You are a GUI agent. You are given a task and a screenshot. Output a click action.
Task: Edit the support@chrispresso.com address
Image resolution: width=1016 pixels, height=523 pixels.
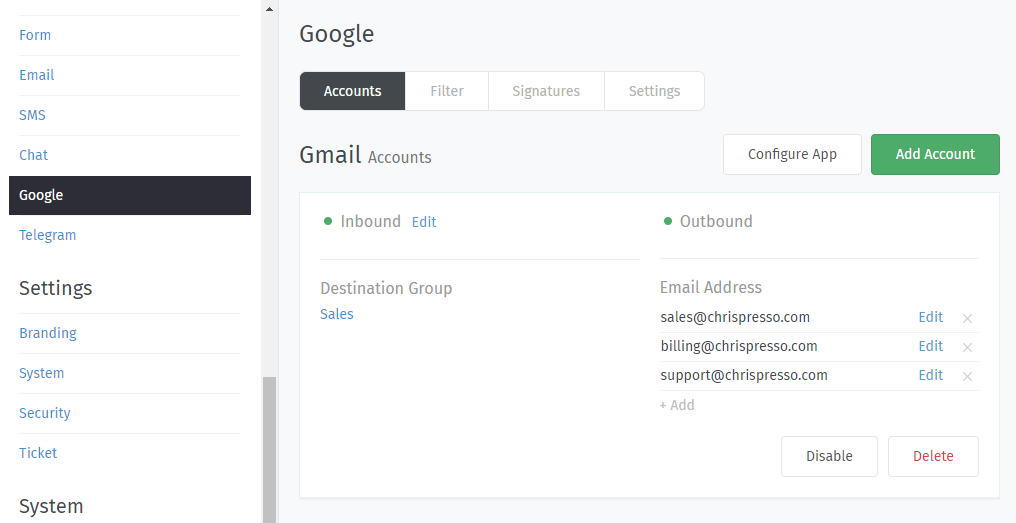click(x=930, y=375)
